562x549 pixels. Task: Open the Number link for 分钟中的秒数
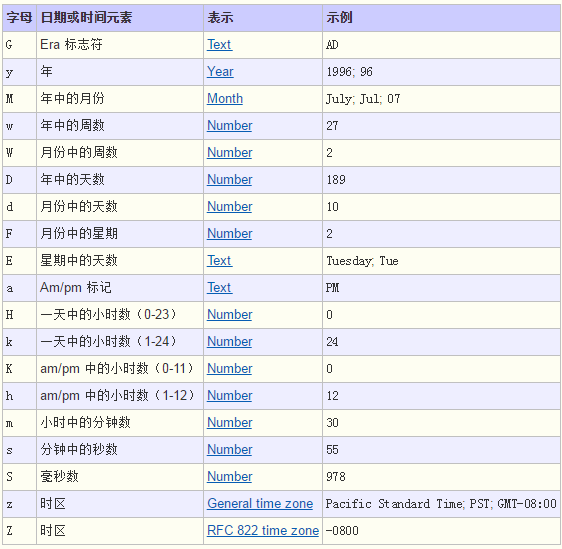pos(229,450)
